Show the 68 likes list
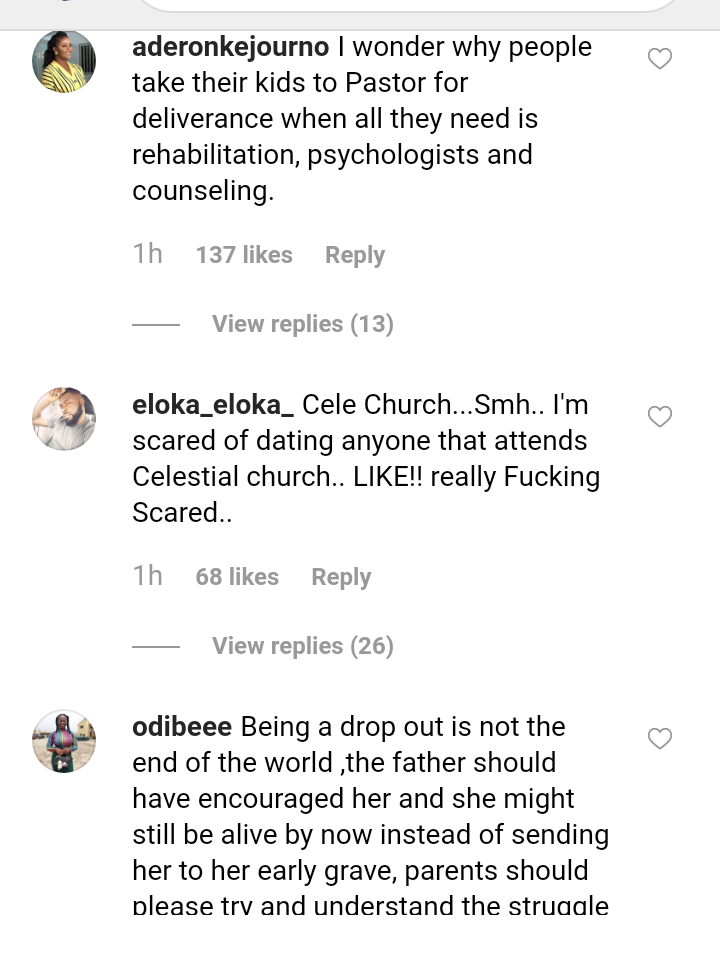 237,577
